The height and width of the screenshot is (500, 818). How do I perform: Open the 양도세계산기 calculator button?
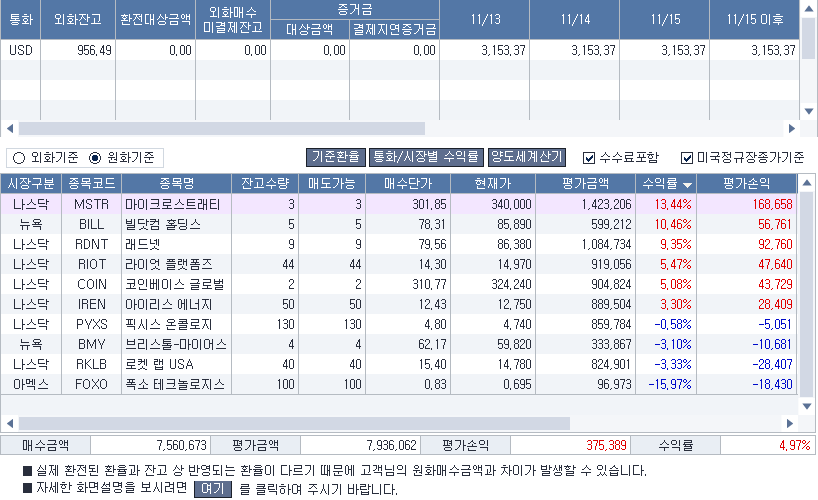pos(526,157)
